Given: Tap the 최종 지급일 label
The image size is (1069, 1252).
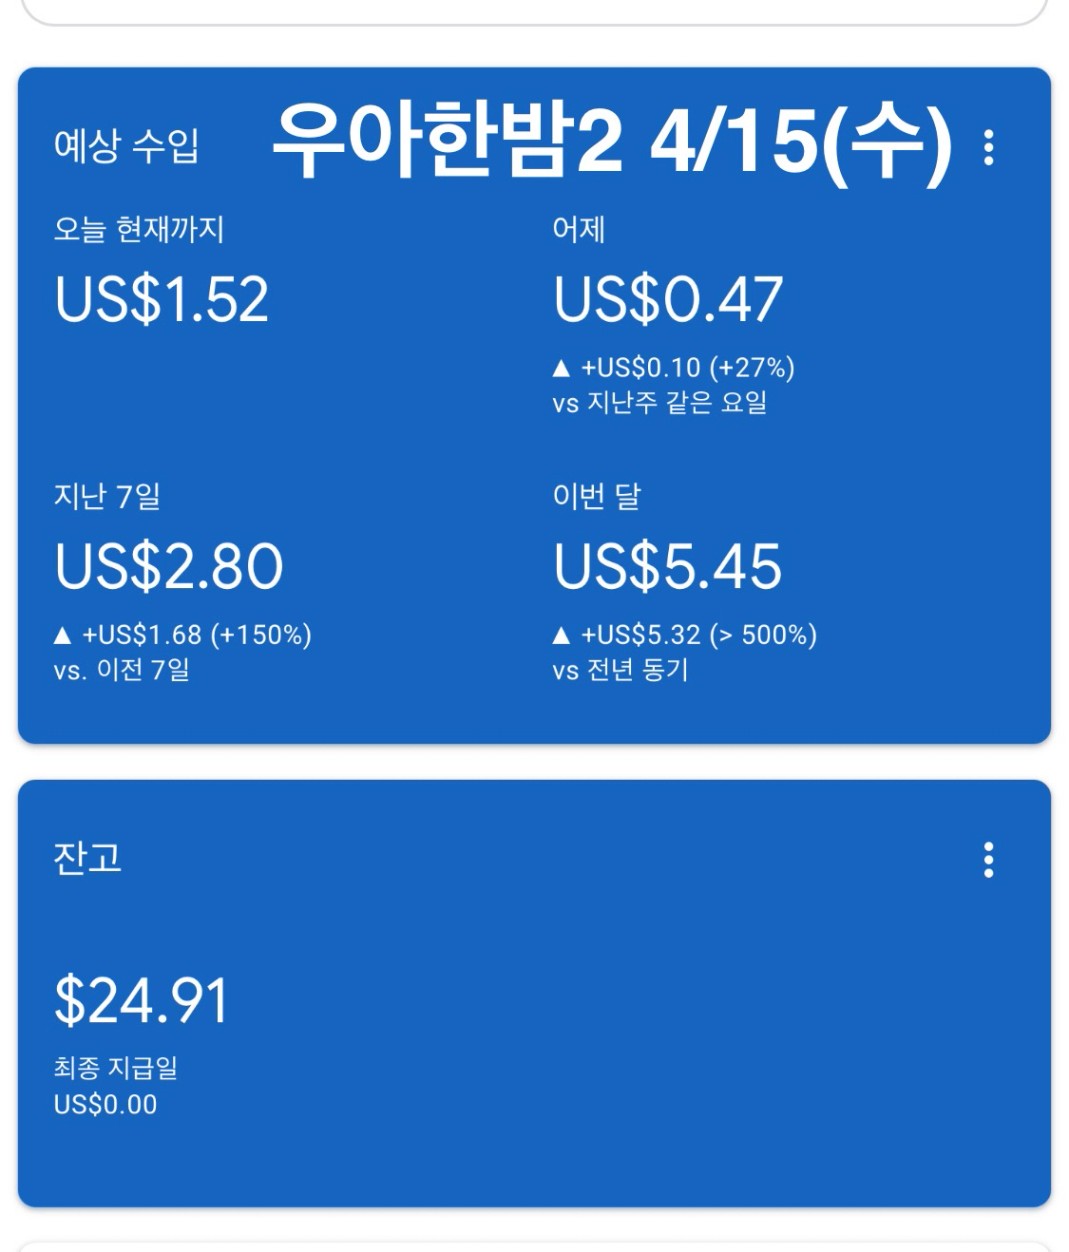Looking at the screenshot, I should tap(116, 1068).
